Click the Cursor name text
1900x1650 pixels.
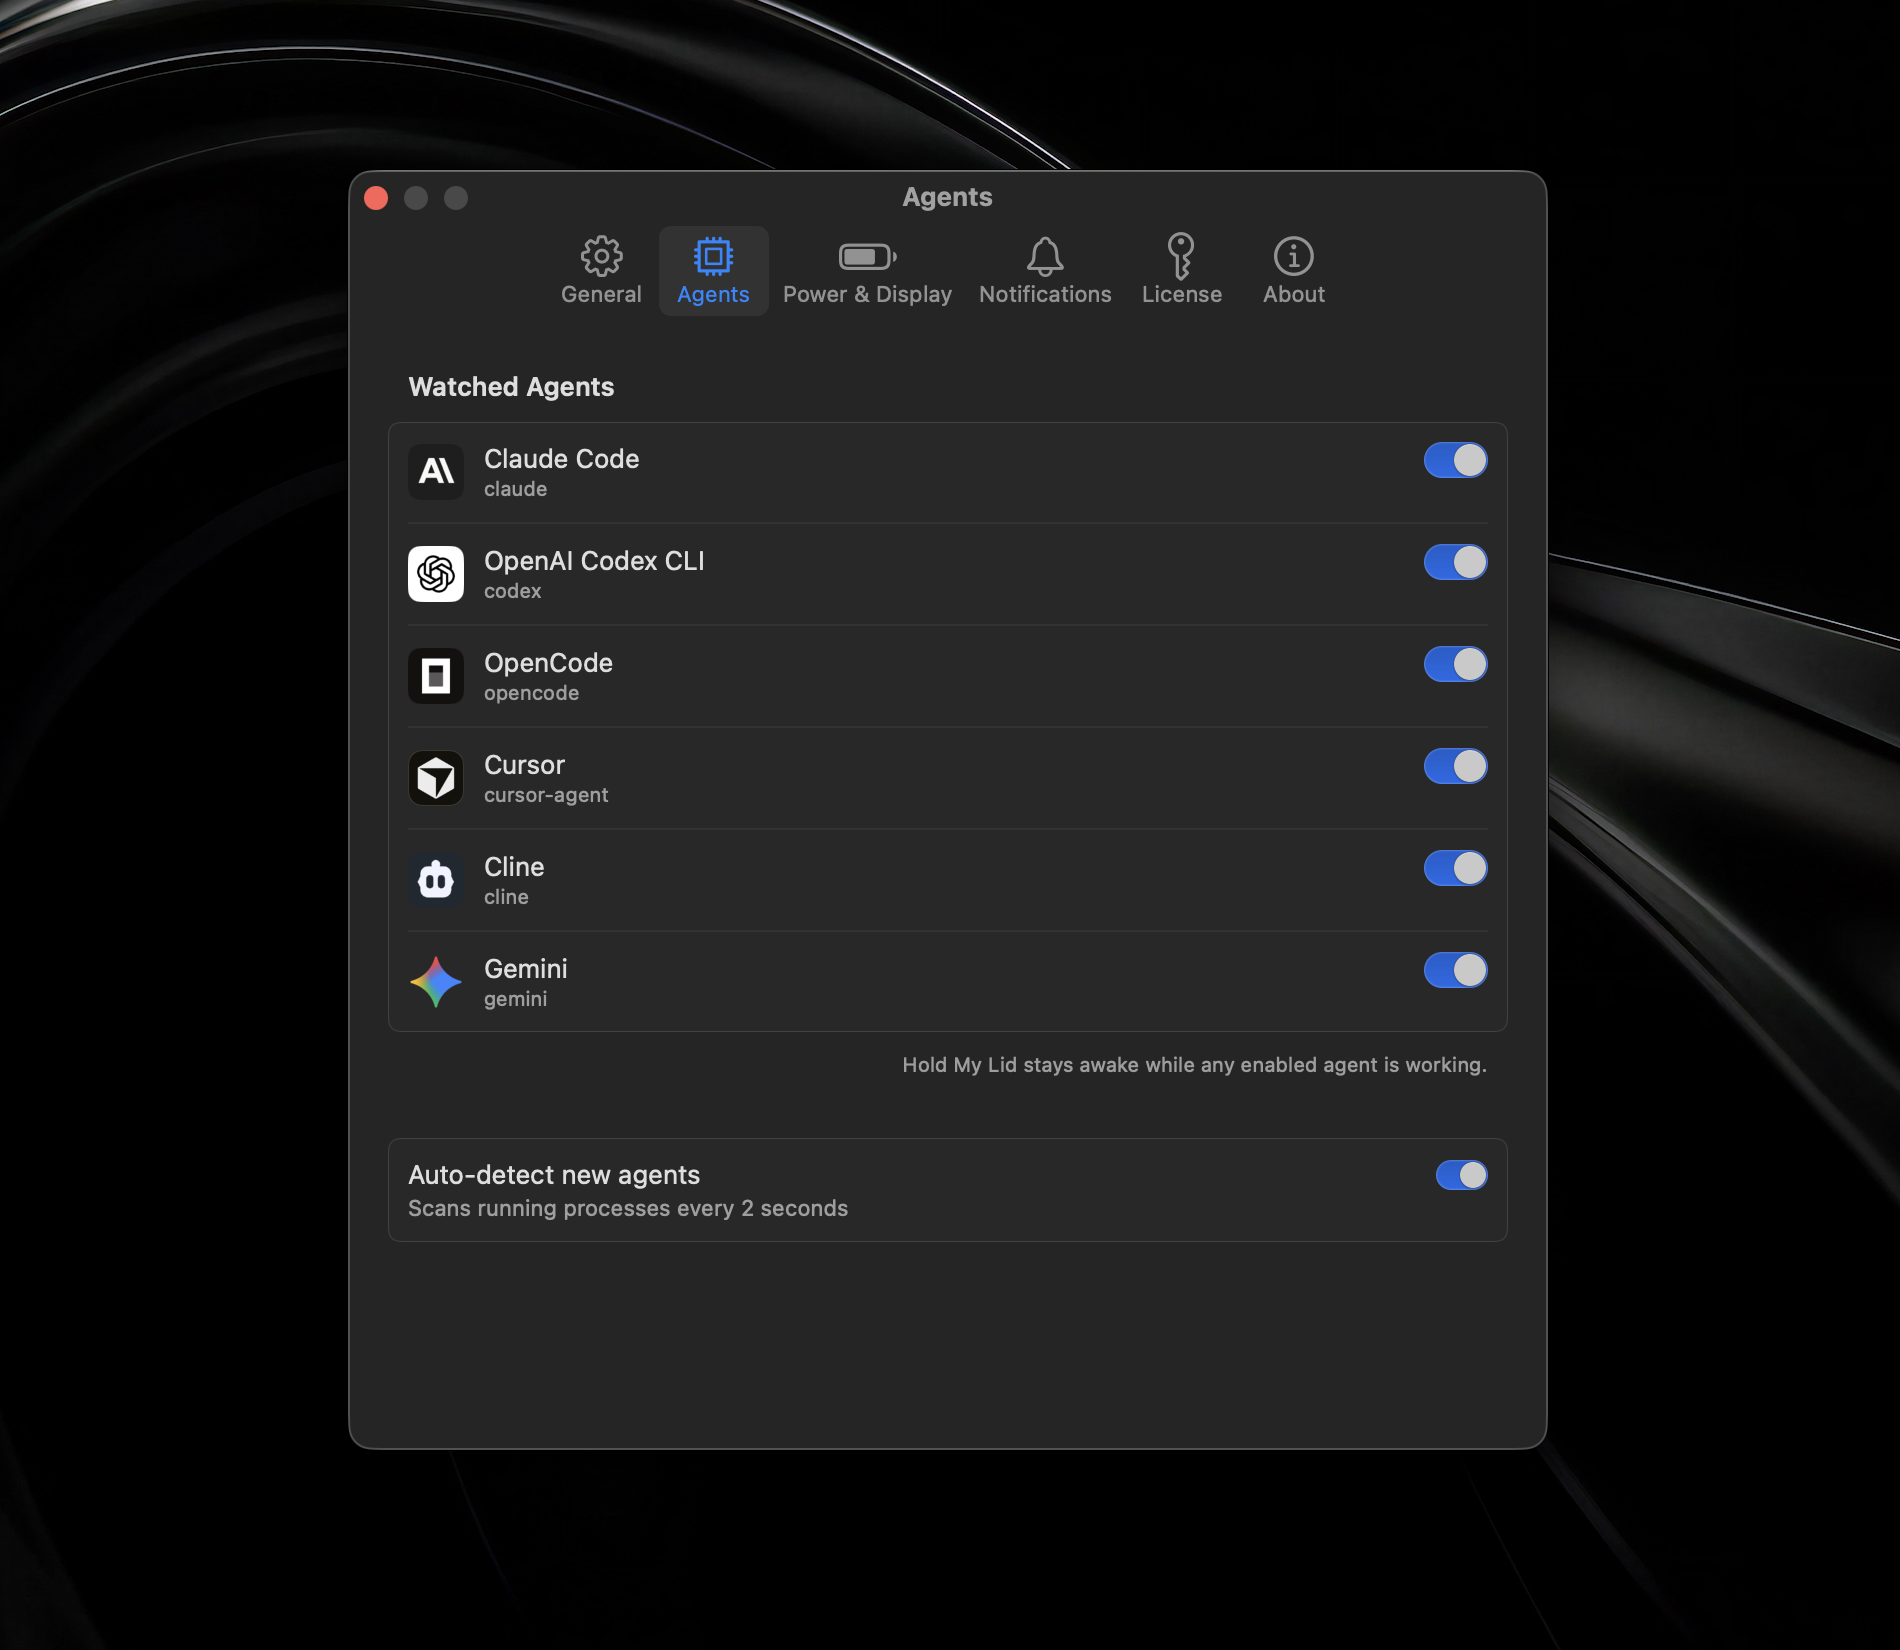524,765
